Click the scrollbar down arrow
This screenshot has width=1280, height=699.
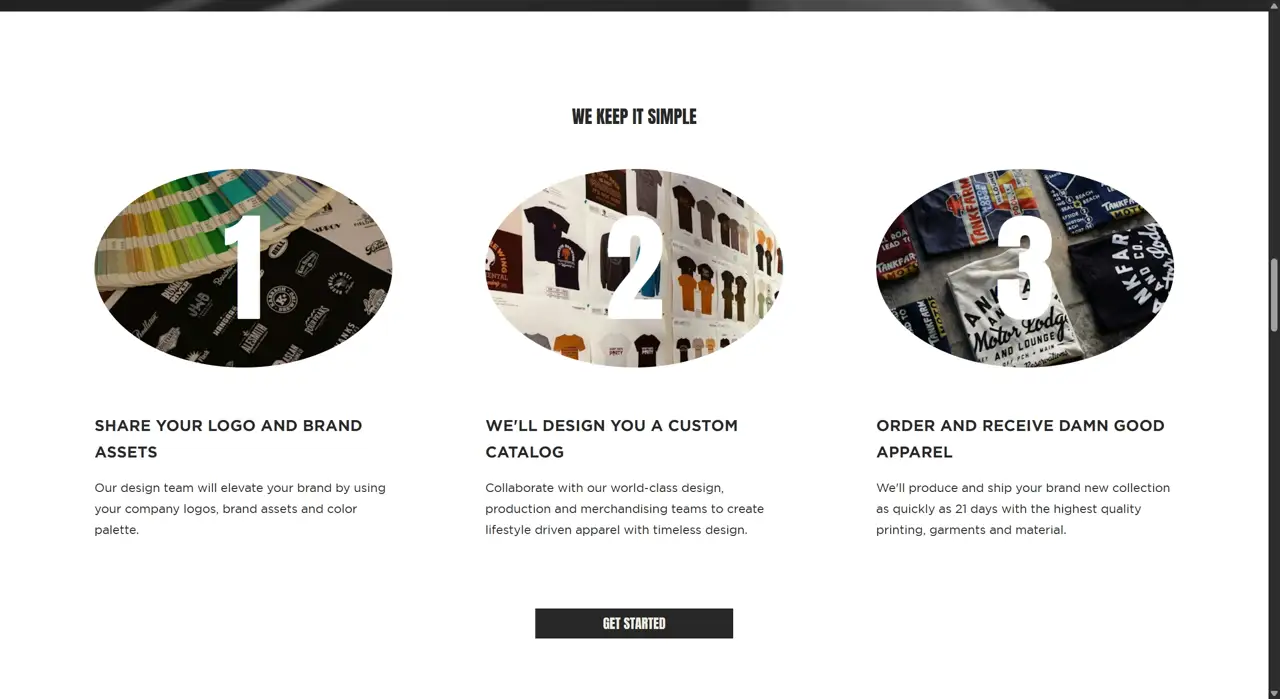click(1274, 692)
